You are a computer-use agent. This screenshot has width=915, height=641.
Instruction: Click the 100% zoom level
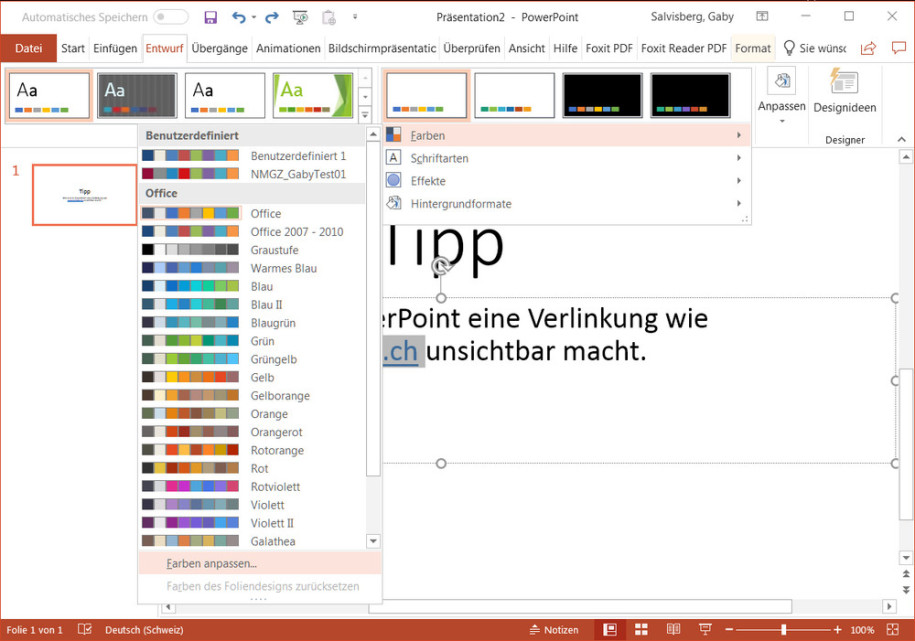pos(862,630)
